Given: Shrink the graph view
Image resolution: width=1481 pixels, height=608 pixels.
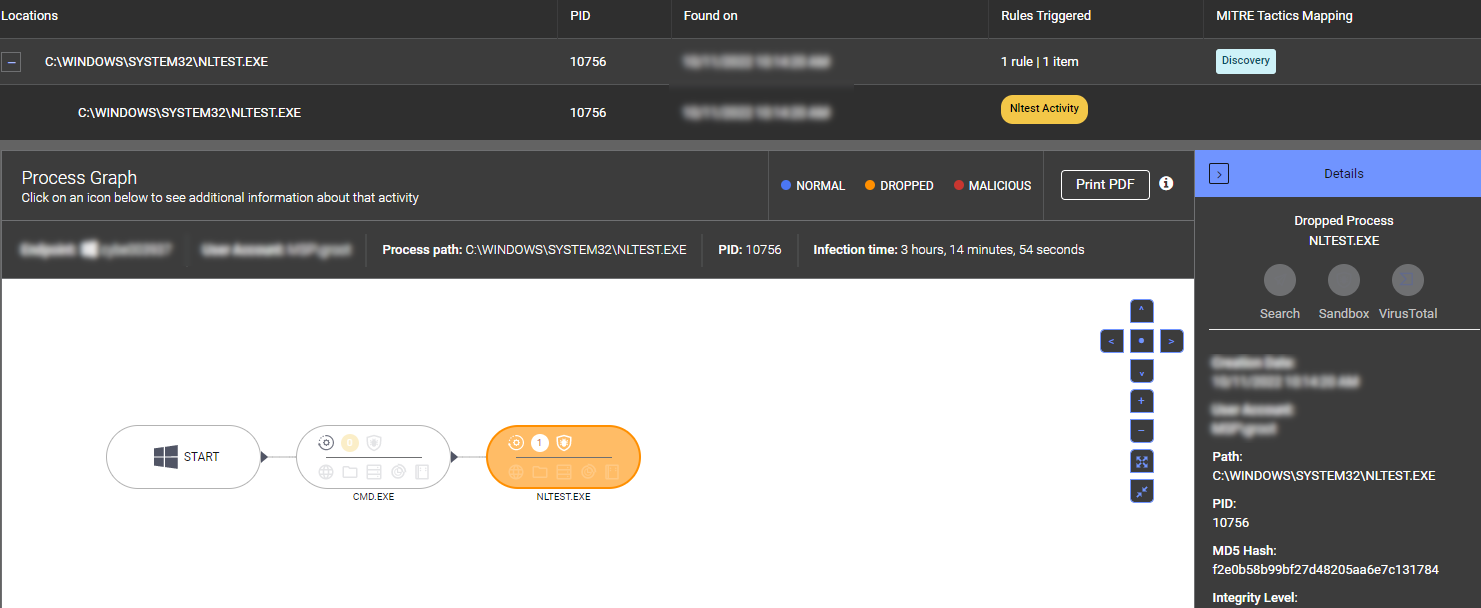Looking at the screenshot, I should (1141, 491).
